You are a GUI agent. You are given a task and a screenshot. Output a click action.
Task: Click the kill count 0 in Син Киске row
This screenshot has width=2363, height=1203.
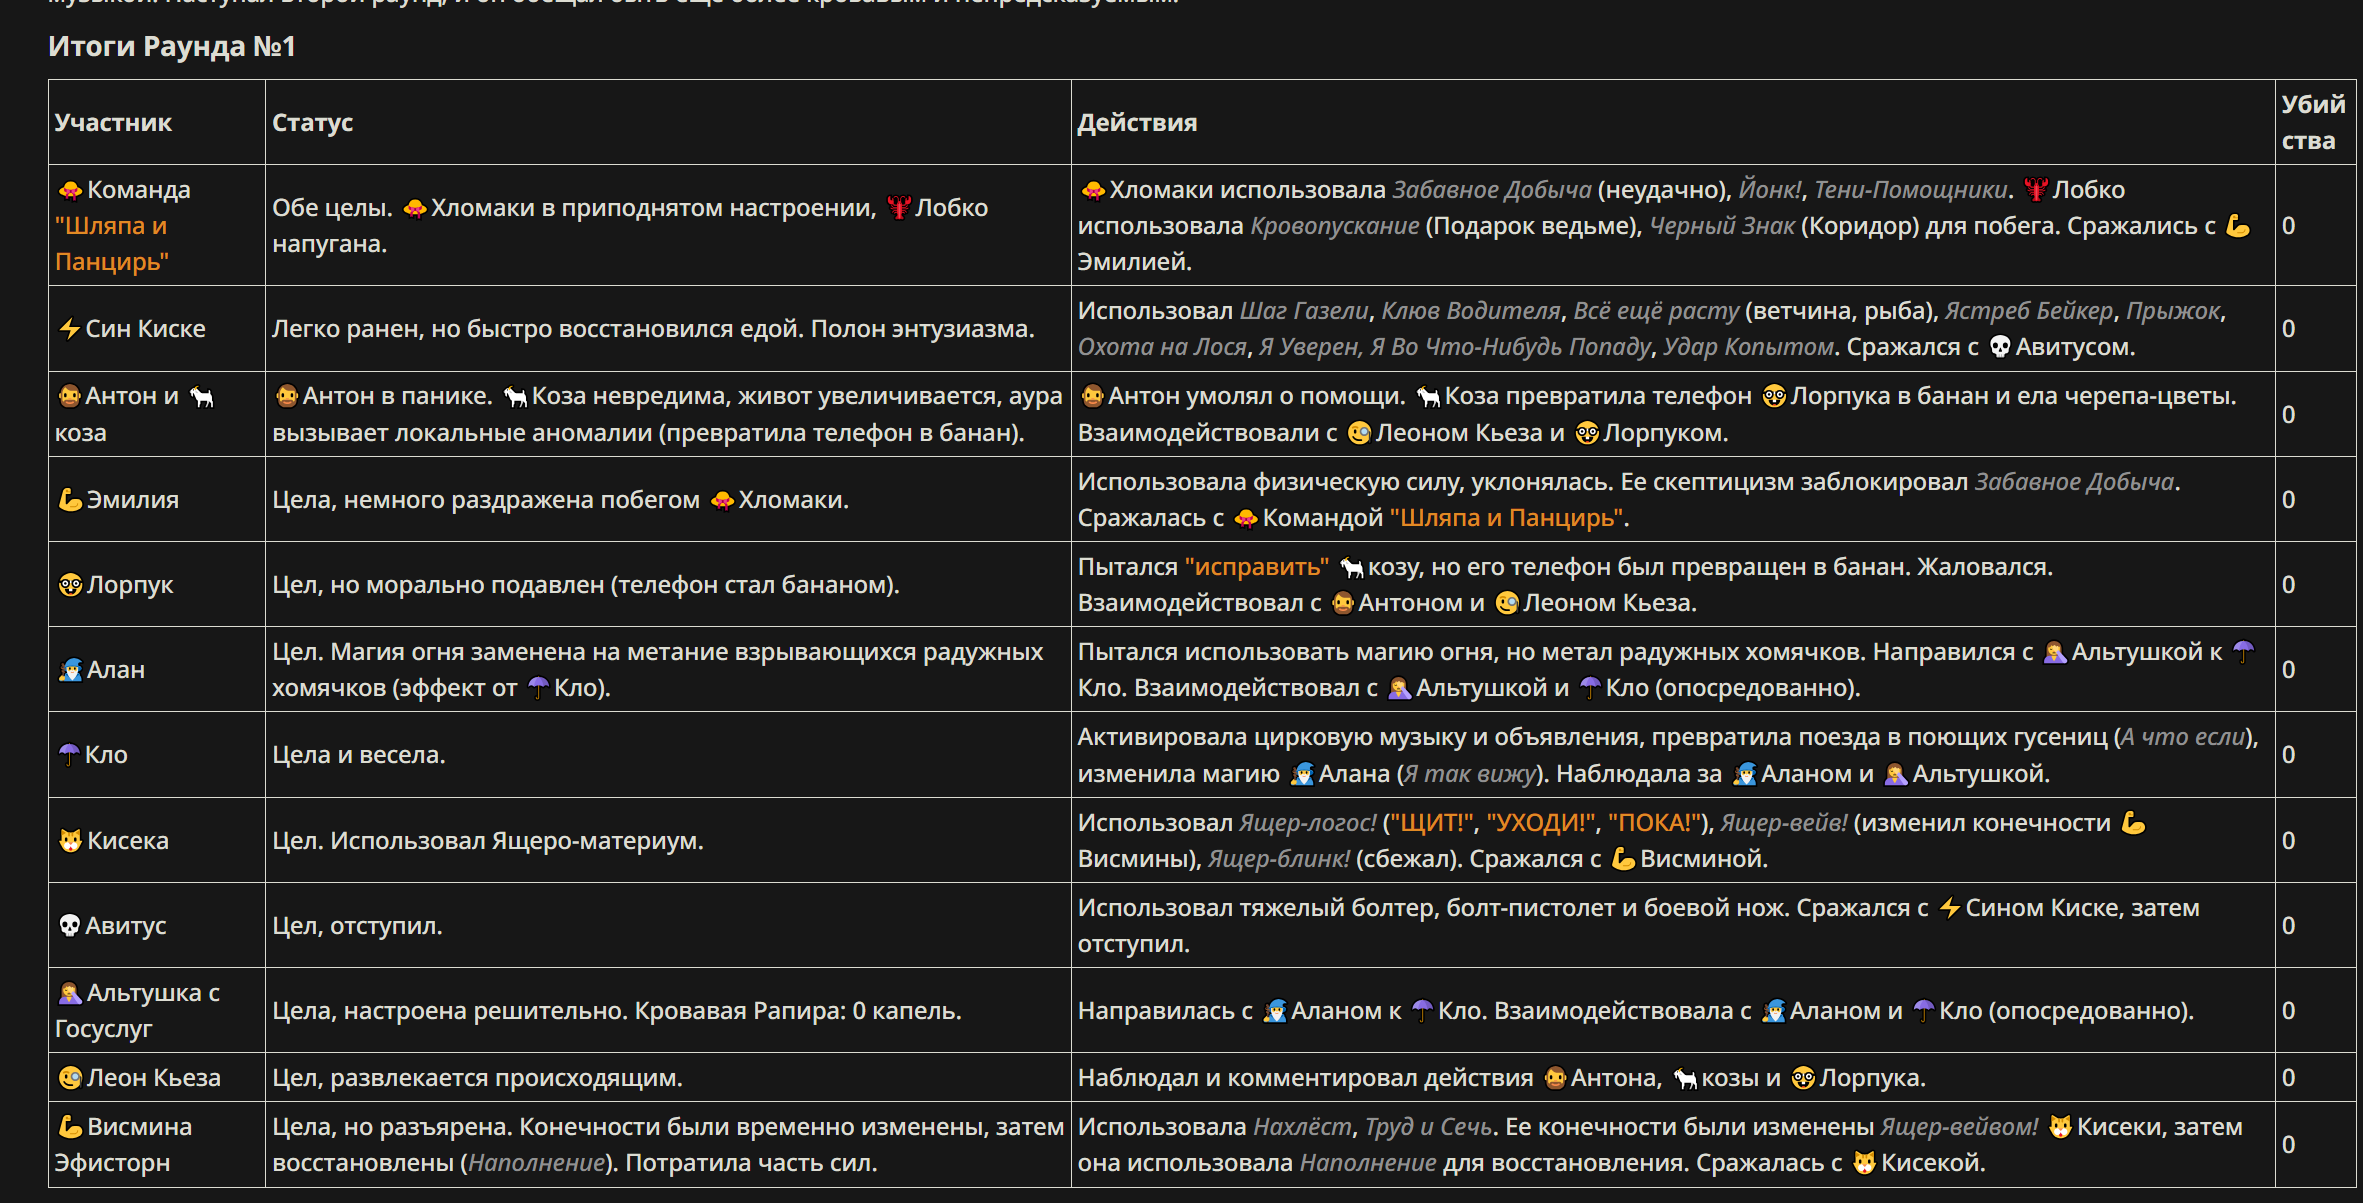pos(2288,329)
